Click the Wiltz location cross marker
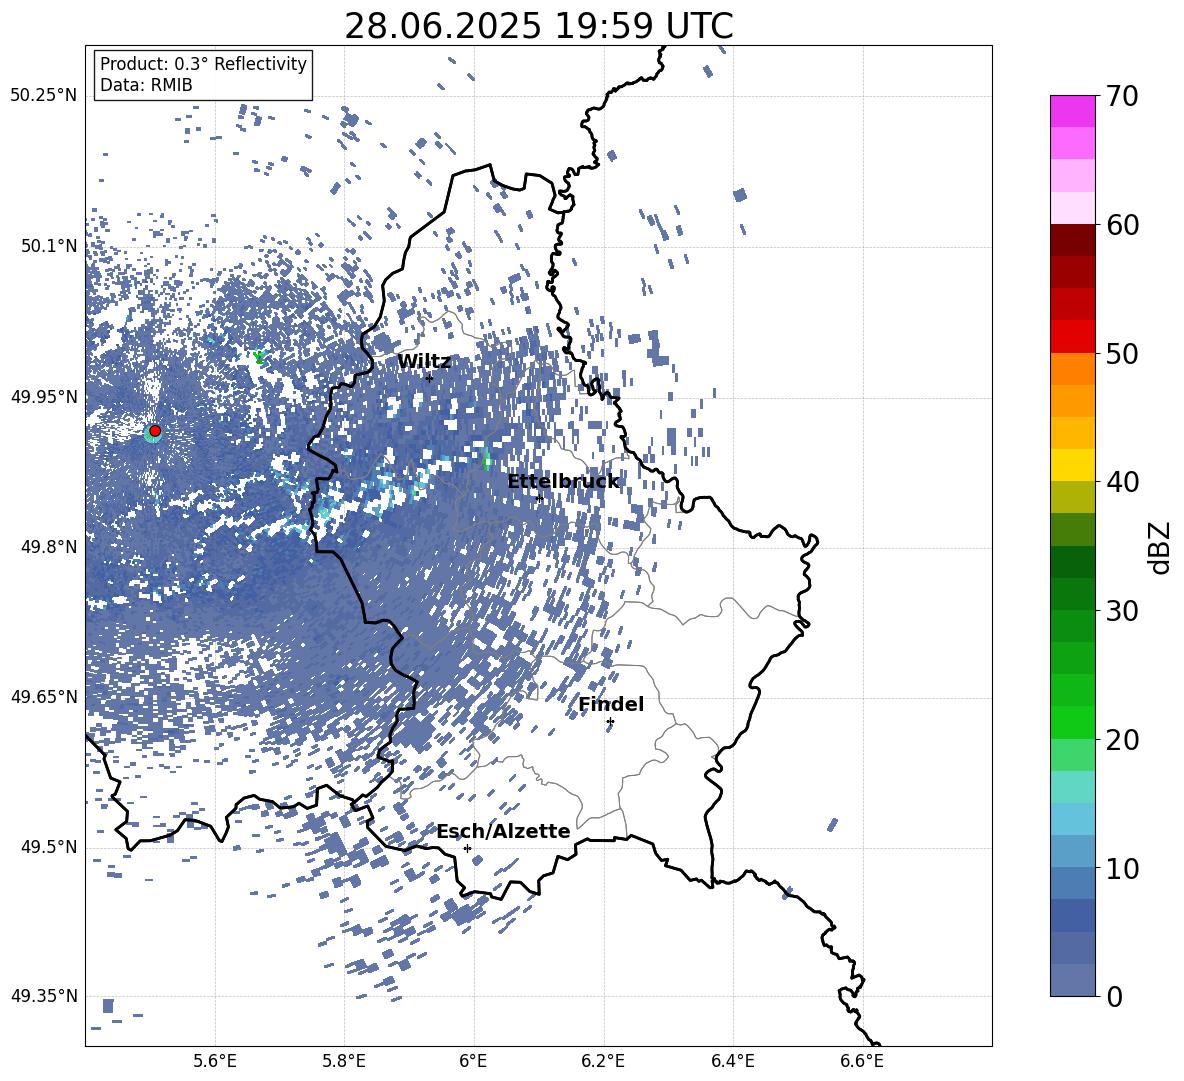Viewport: 1184px width, 1081px height. click(429, 377)
